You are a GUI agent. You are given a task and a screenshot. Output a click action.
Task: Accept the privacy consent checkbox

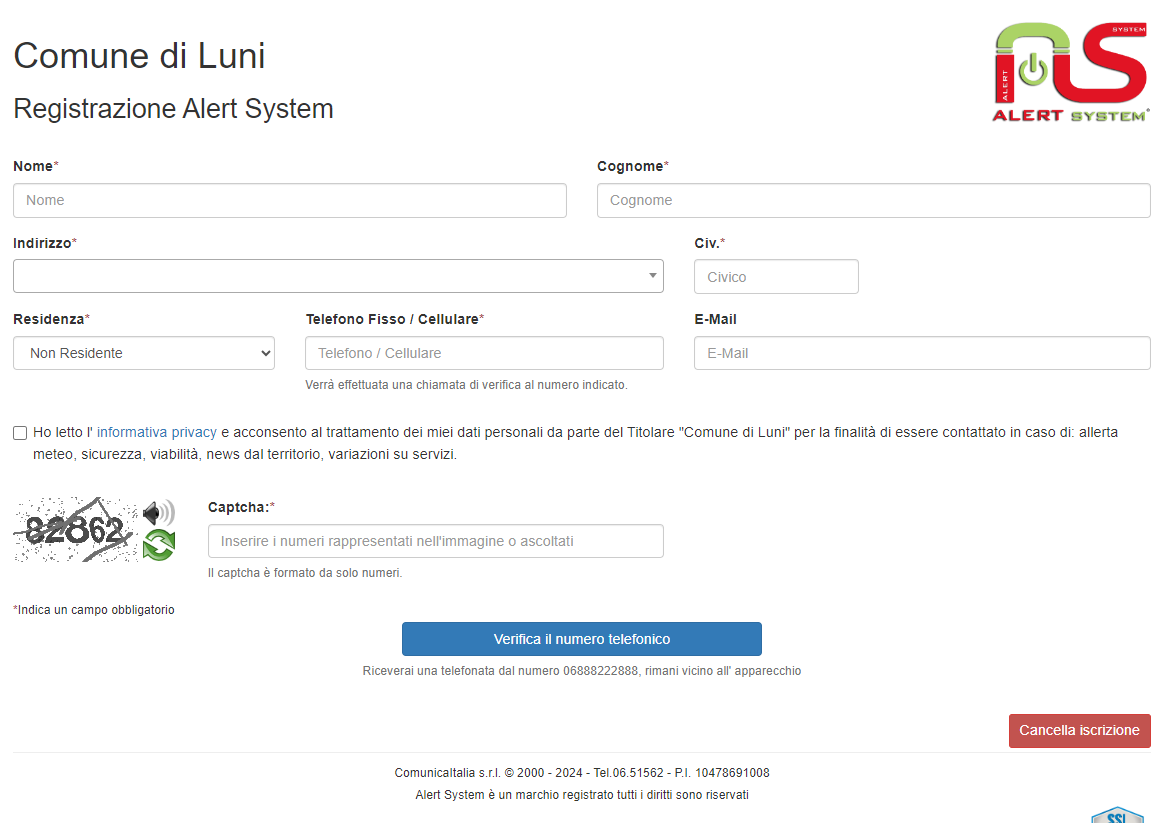20,433
